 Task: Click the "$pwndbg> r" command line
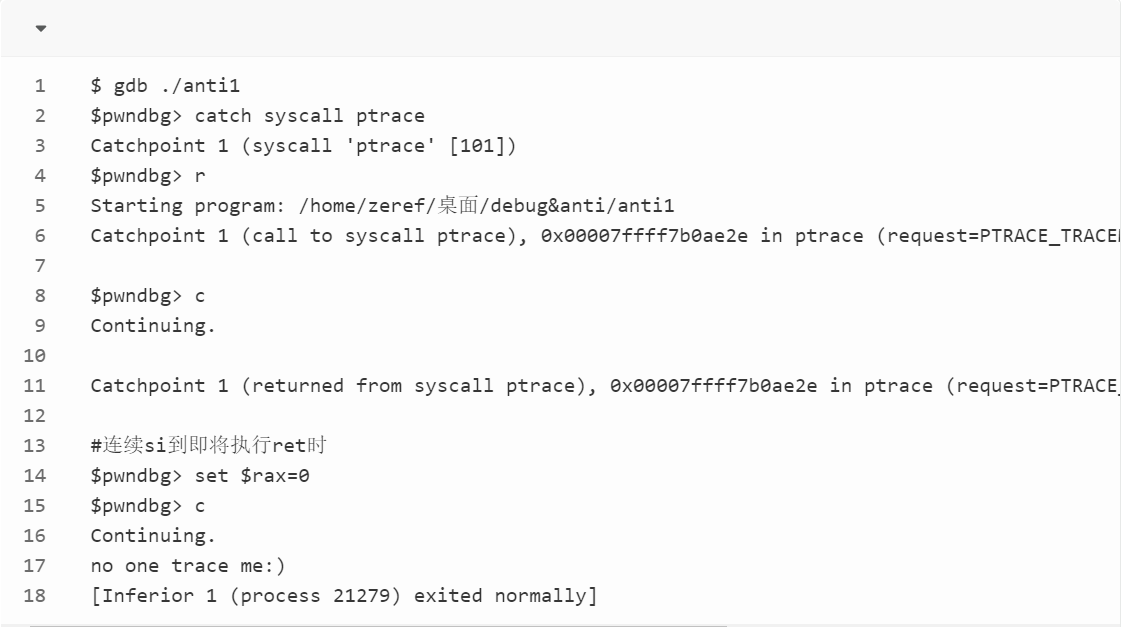tap(148, 176)
